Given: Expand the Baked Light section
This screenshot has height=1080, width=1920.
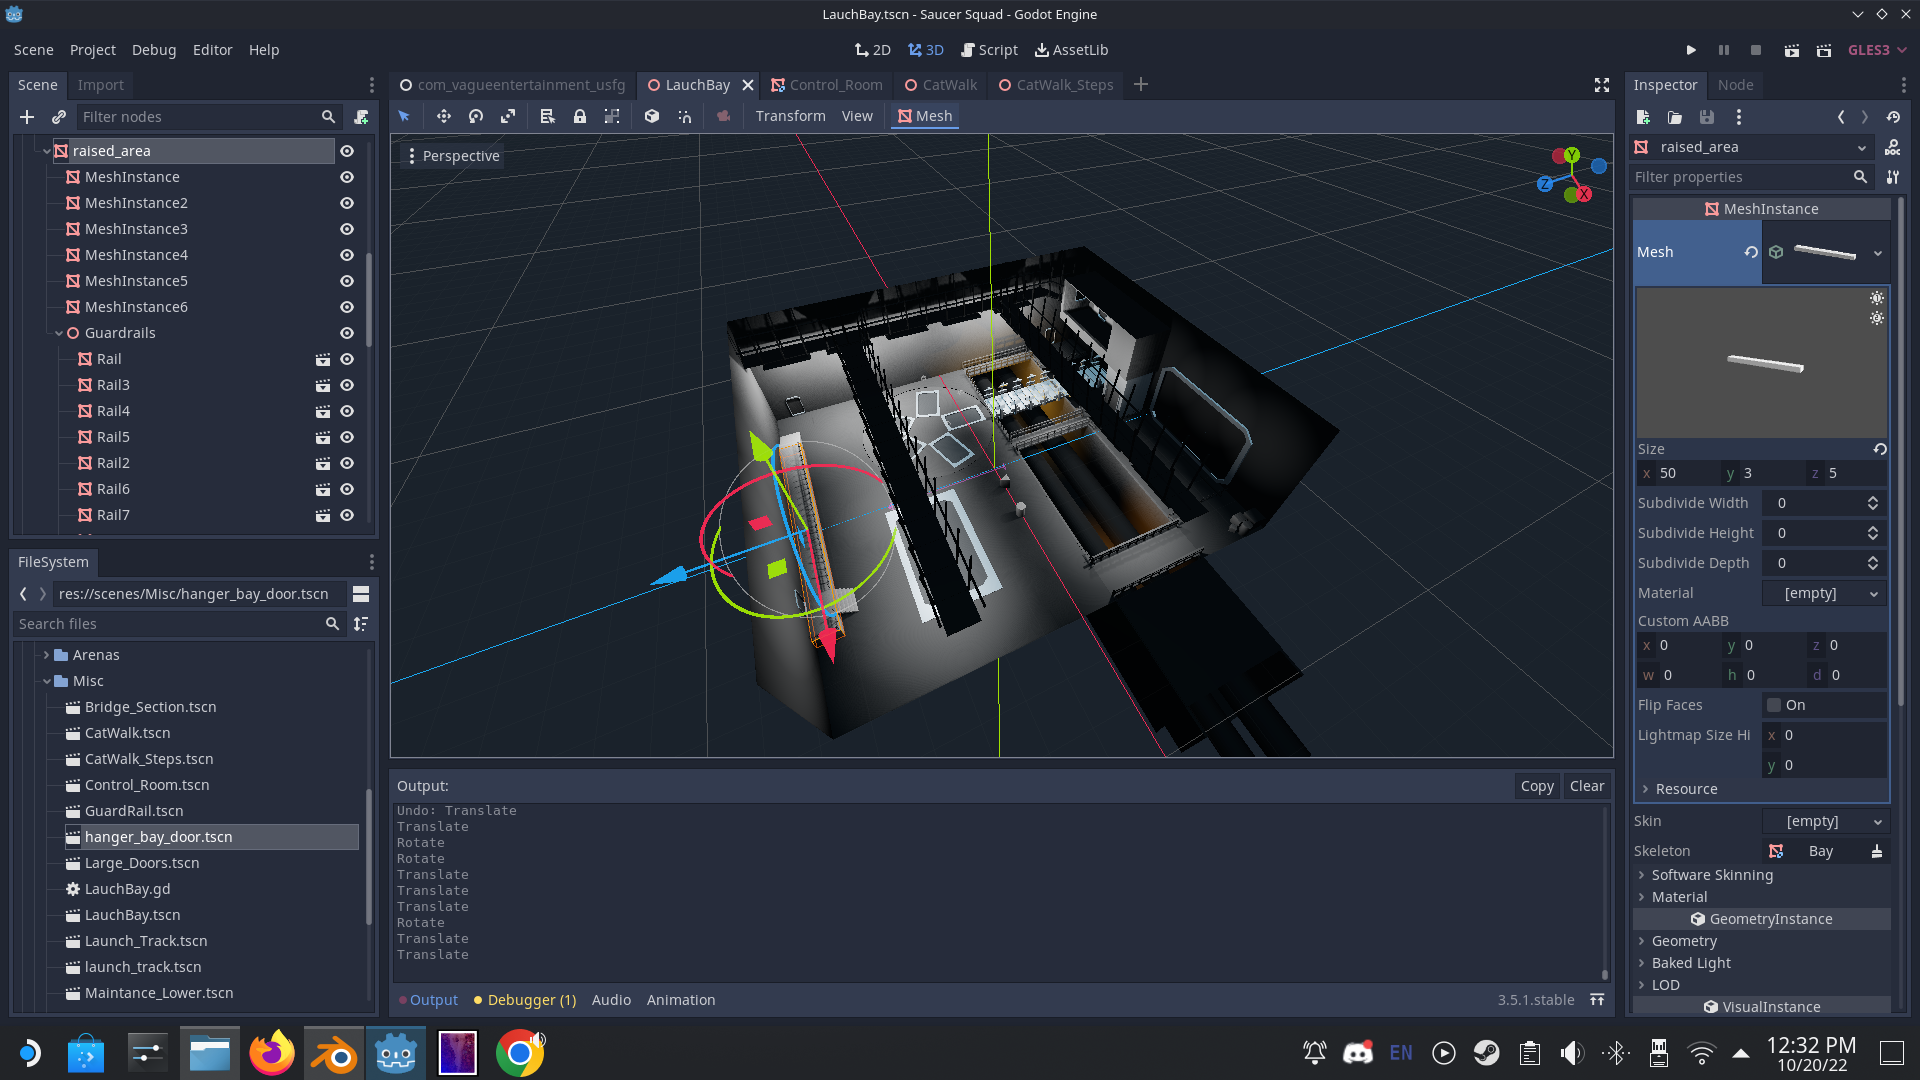Looking at the screenshot, I should (1691, 963).
